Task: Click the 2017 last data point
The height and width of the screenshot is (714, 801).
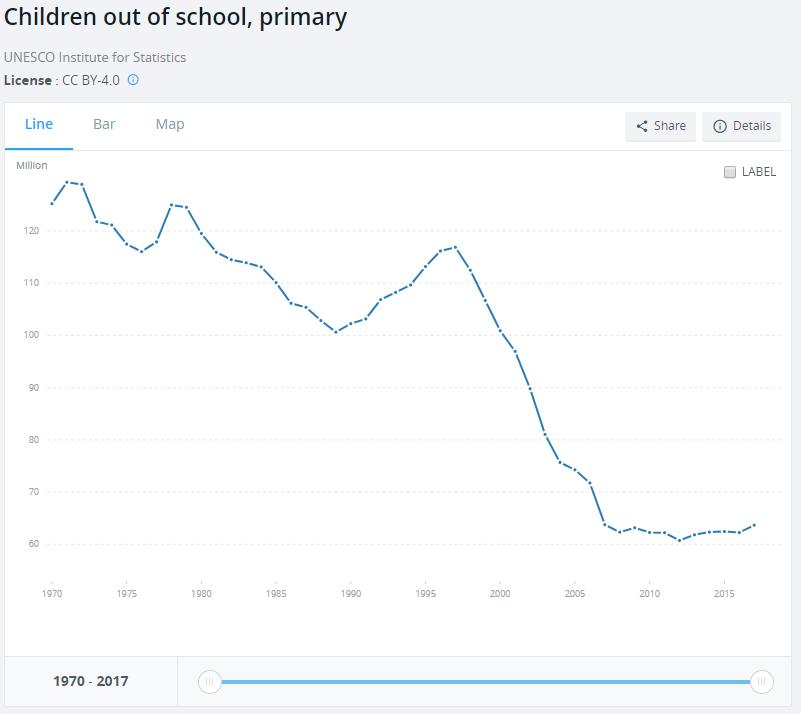Action: click(x=754, y=525)
